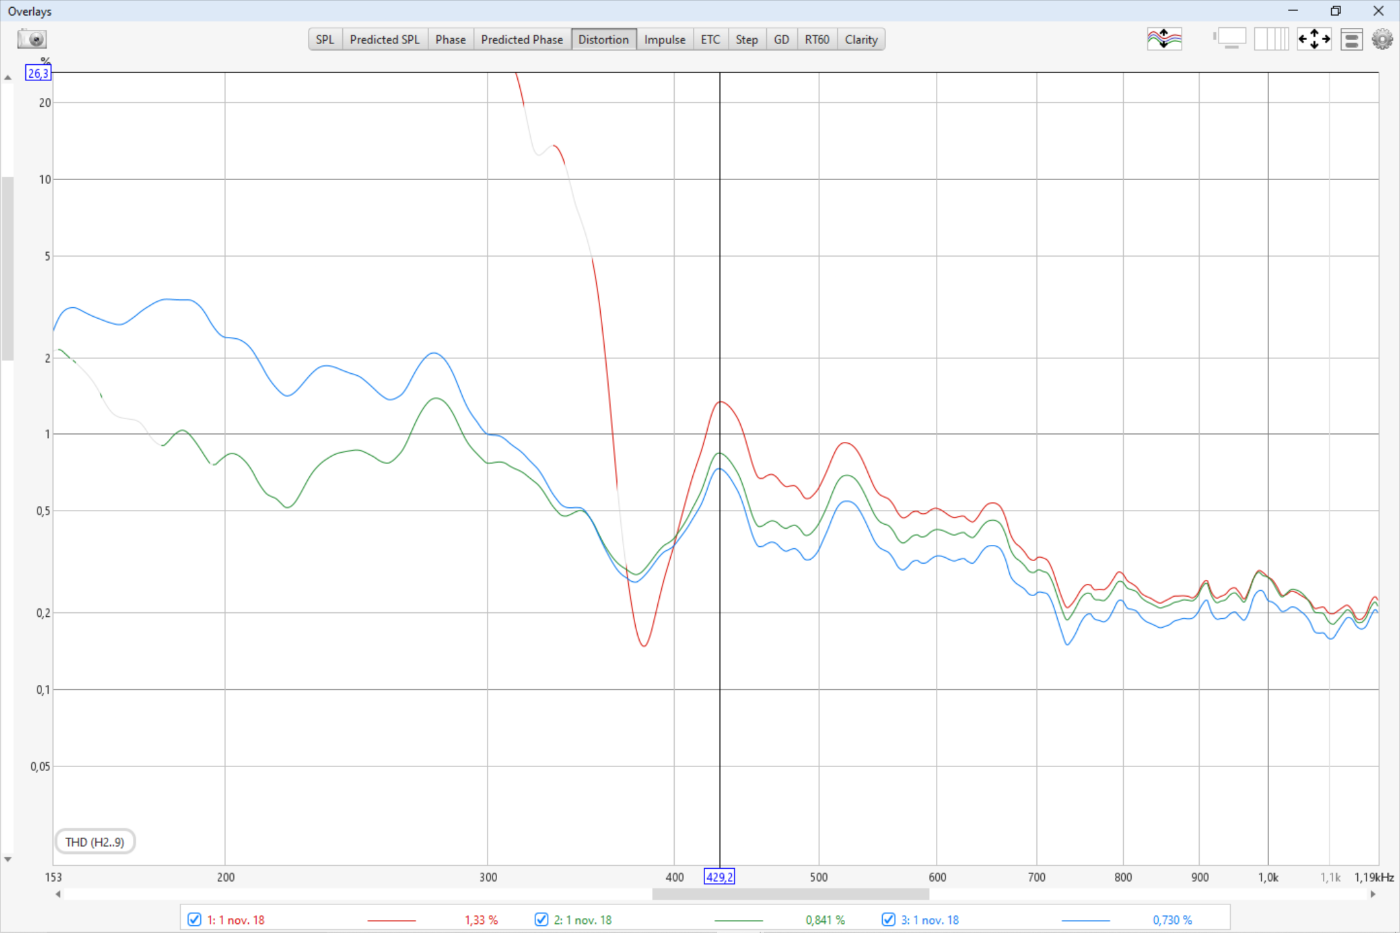Click the vertical-bars frequency axis icon
The width and height of the screenshot is (1400, 933).
(1271, 39)
